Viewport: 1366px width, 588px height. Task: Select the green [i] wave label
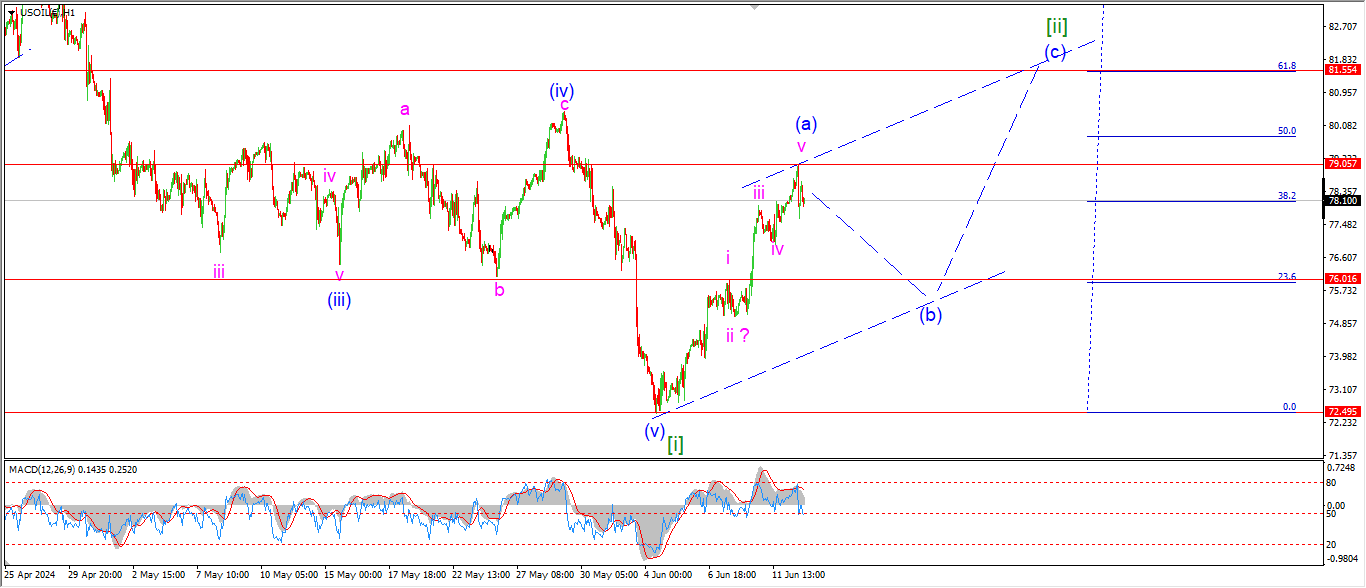[x=676, y=444]
